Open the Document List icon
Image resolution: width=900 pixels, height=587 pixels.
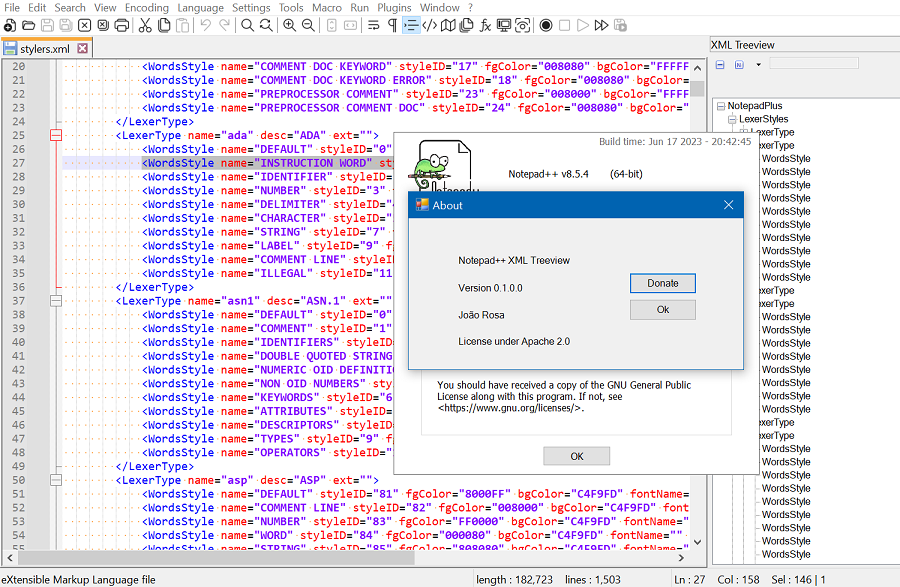point(467,25)
